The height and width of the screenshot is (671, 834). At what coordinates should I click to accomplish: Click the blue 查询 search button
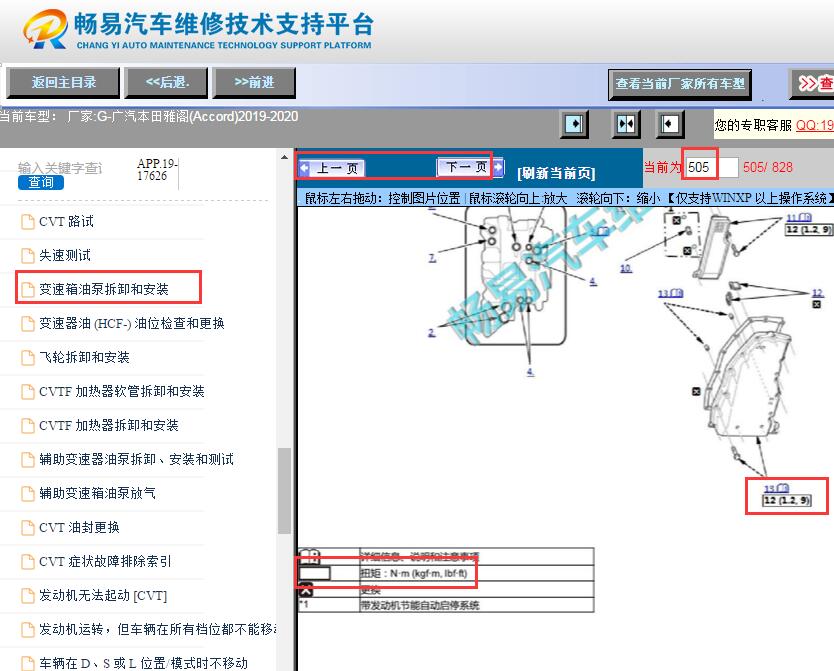(41, 182)
